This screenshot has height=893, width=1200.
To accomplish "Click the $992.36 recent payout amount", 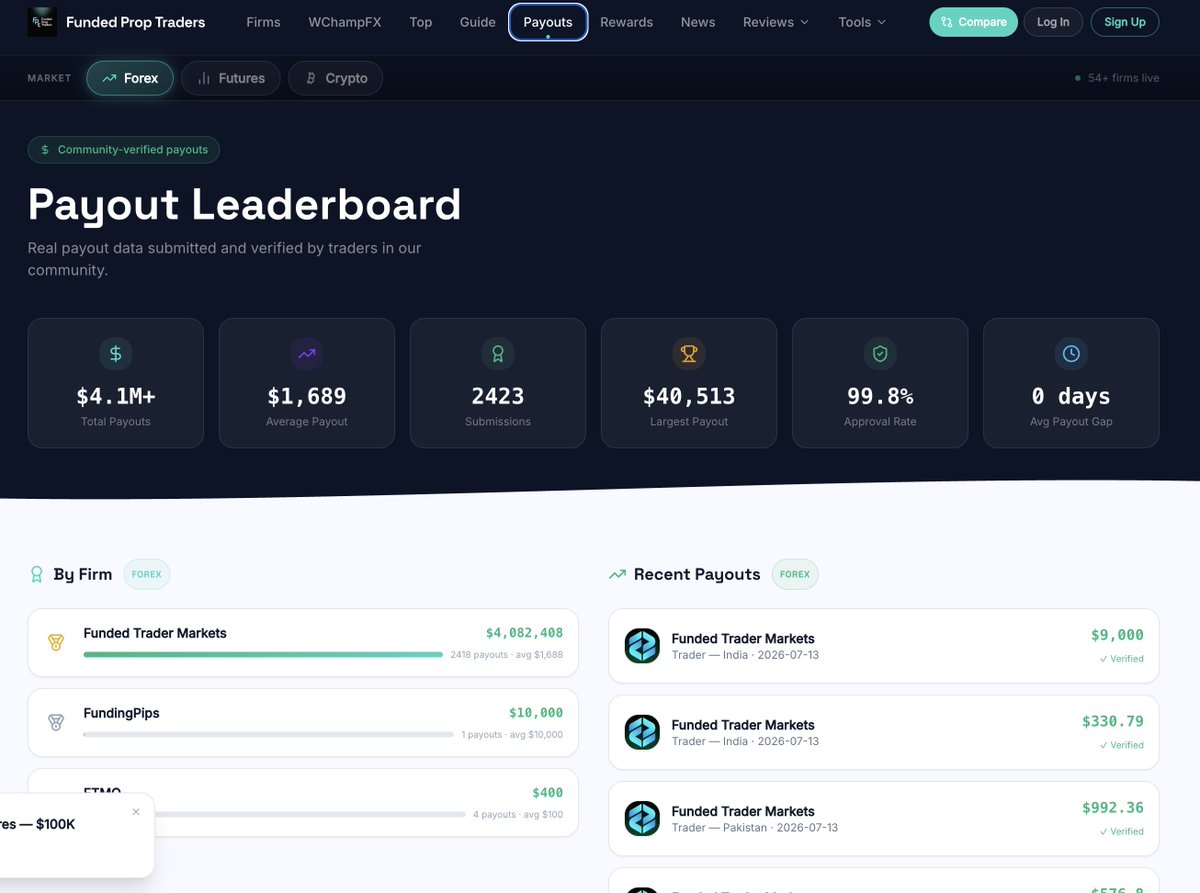I will 1113,807.
